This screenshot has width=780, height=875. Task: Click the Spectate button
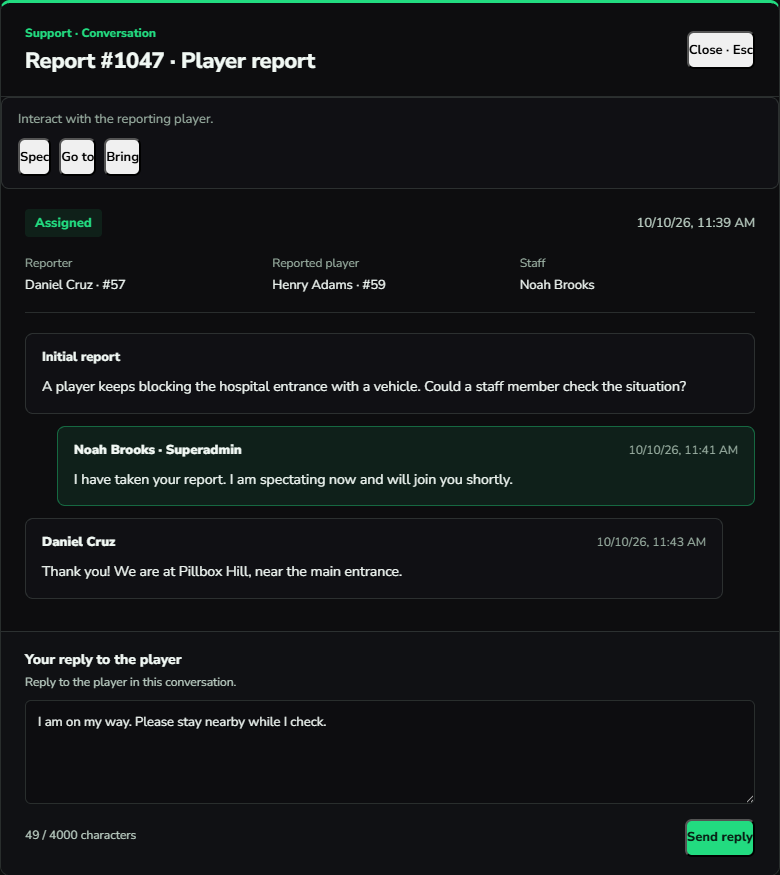click(x=34, y=156)
